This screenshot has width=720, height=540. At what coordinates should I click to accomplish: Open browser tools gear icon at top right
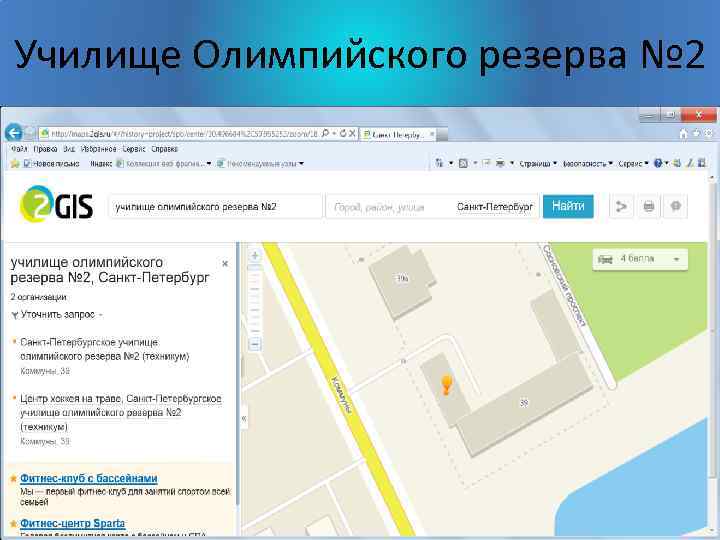click(709, 133)
